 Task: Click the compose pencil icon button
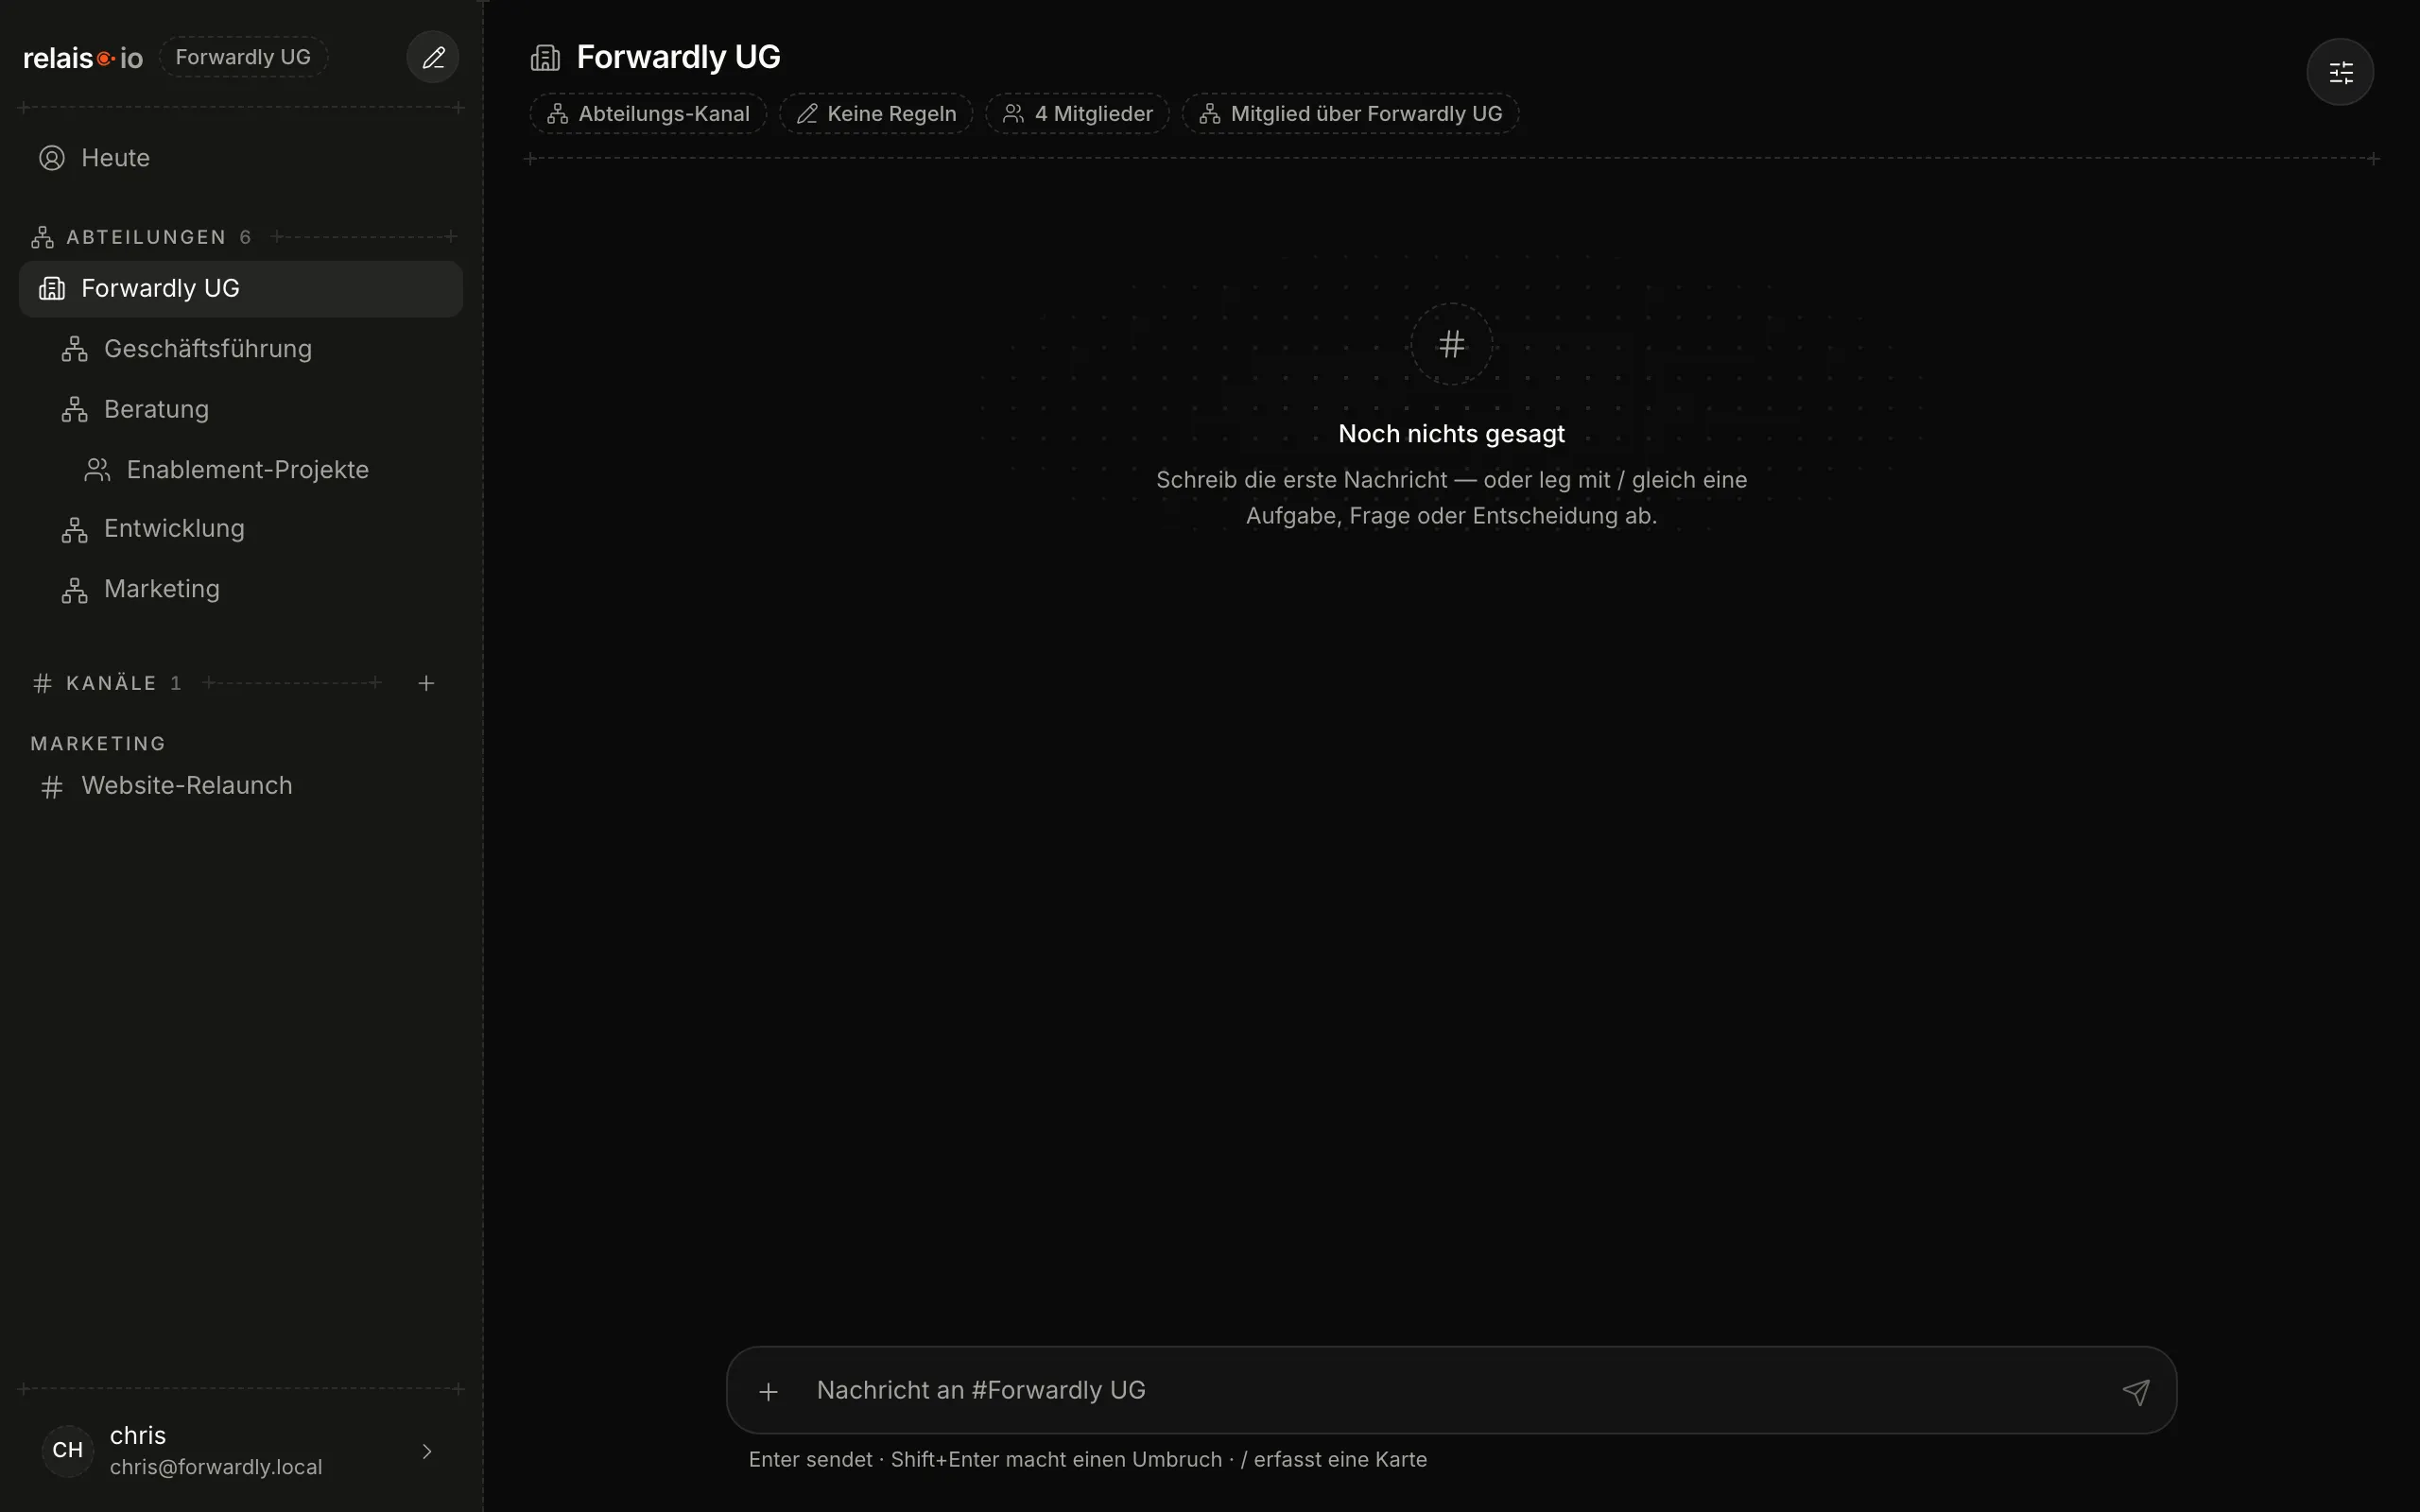point(433,57)
